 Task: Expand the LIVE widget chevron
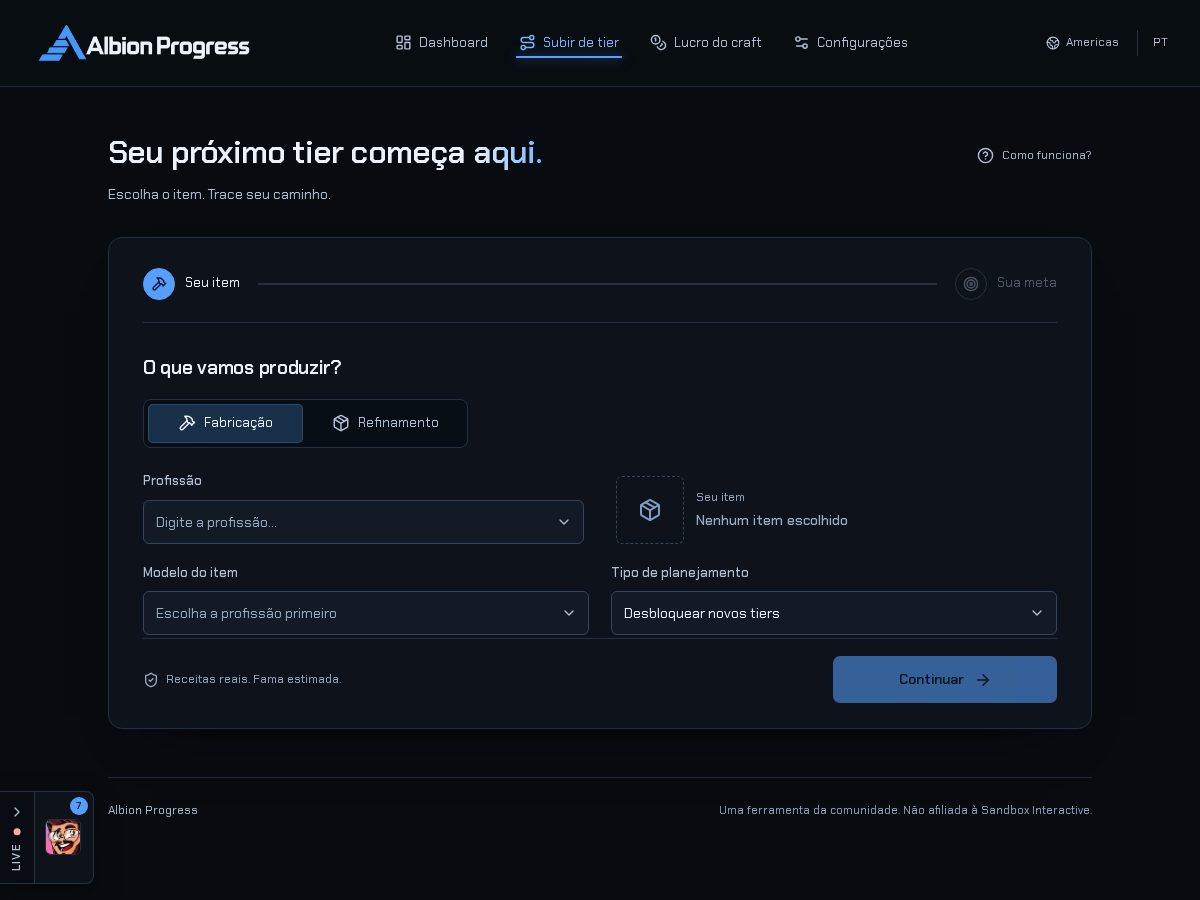tap(17, 812)
